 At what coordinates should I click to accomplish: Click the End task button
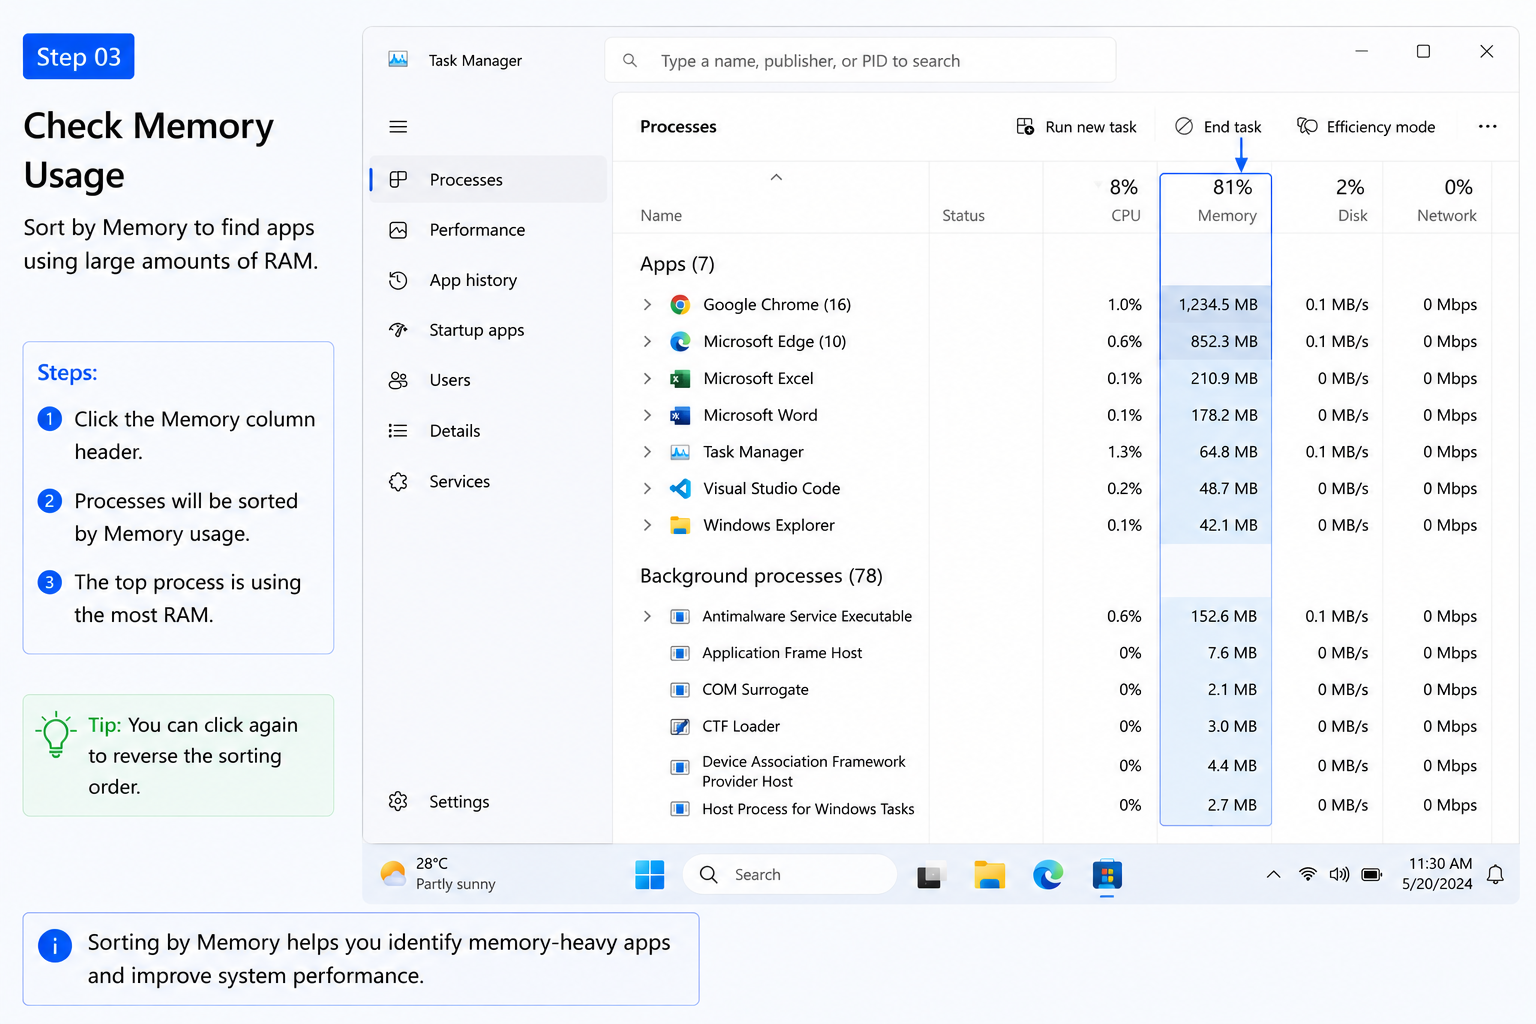1218,127
